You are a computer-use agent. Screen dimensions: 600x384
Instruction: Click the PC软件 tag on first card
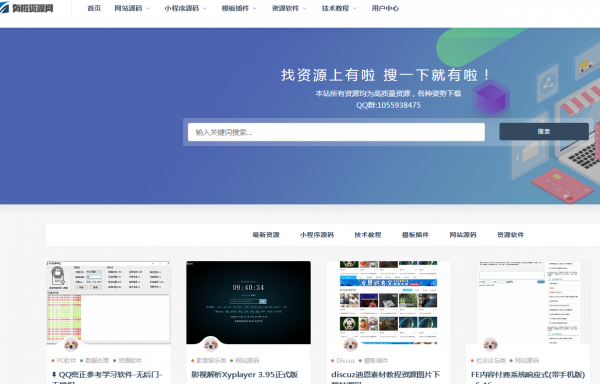[66, 360]
